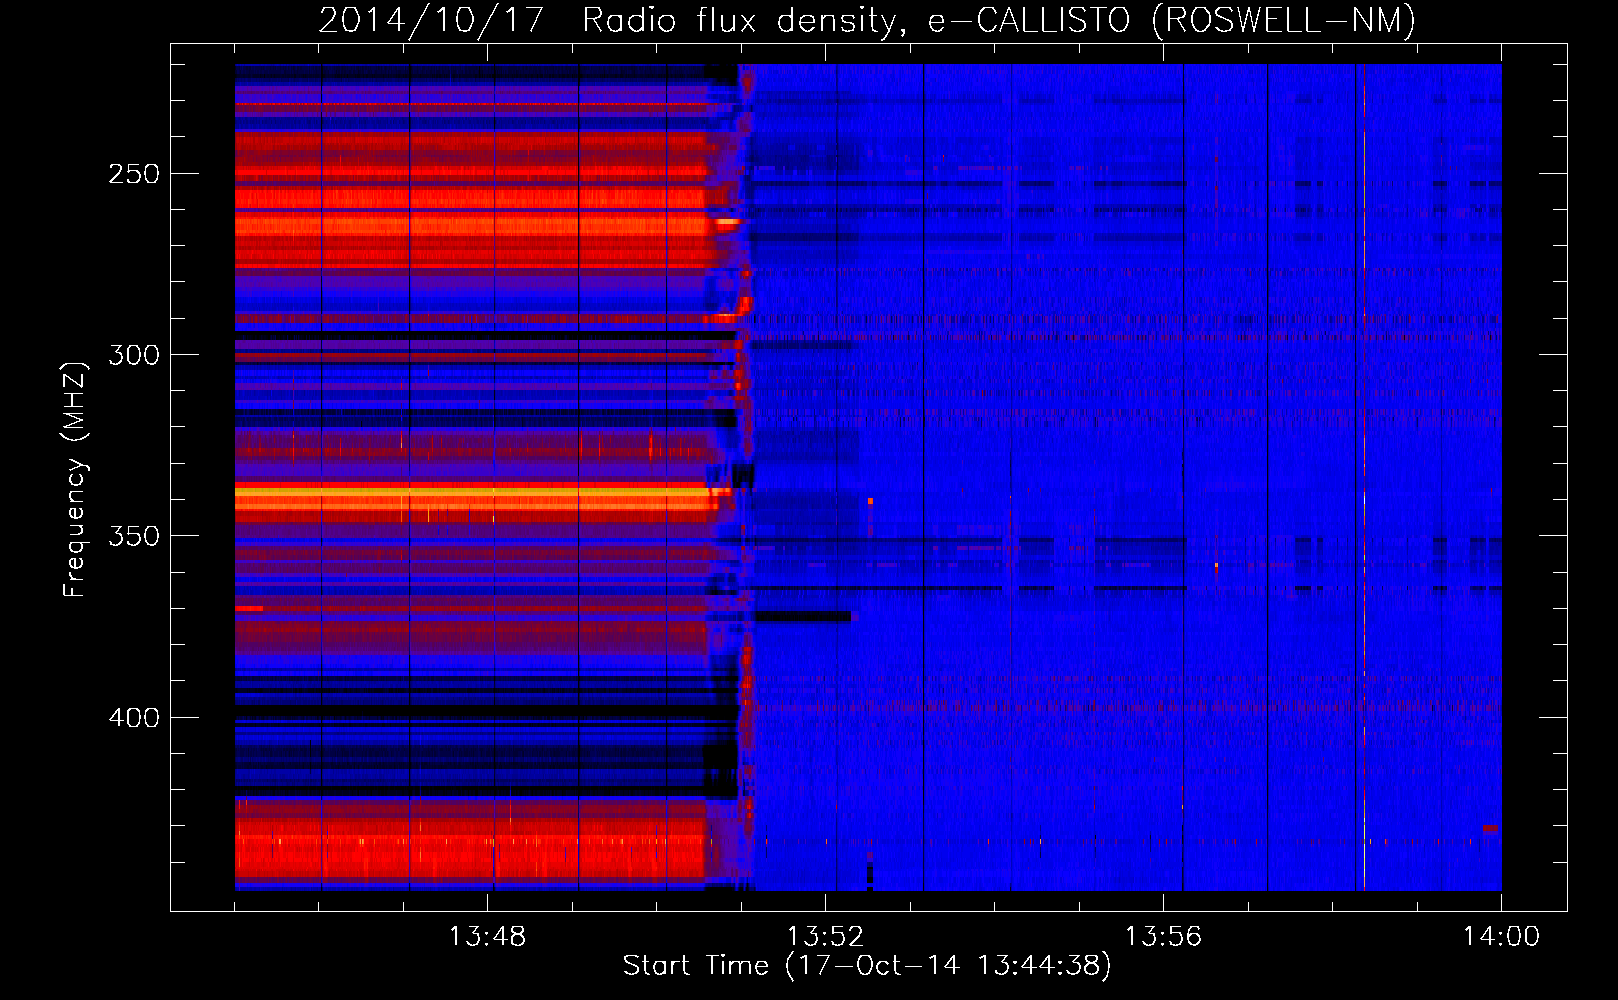The image size is (1618, 1000).
Task: Select the '250' frequency axis label
Action: point(134,174)
